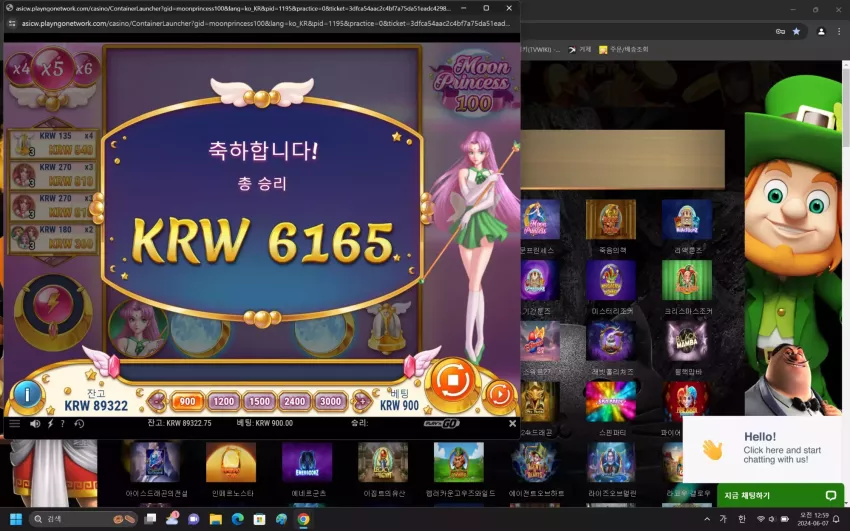Switch to Chrome in the taskbar

(x=303, y=519)
